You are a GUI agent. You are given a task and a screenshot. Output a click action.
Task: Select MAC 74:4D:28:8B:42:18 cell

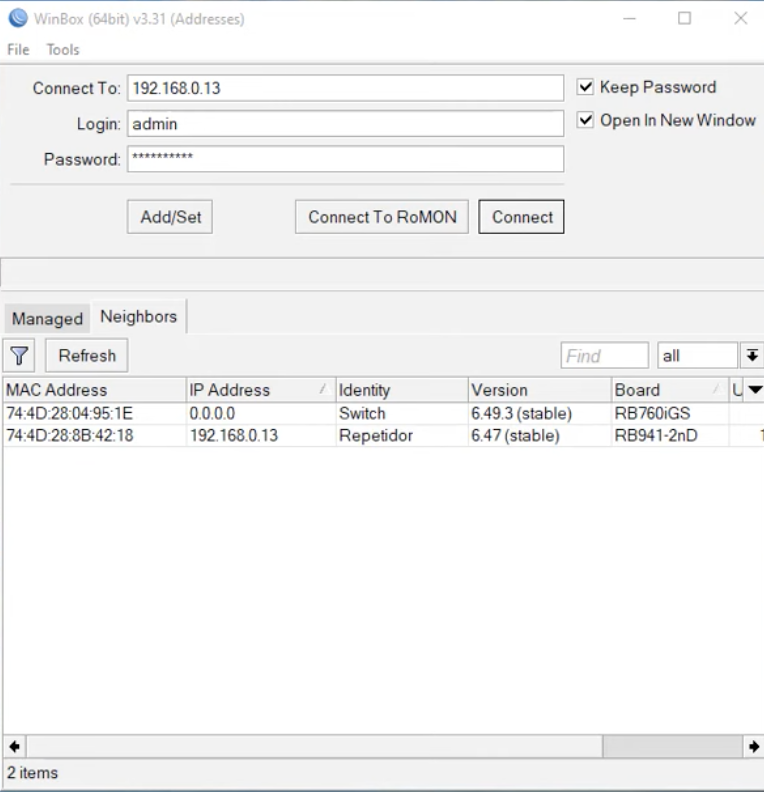94,435
